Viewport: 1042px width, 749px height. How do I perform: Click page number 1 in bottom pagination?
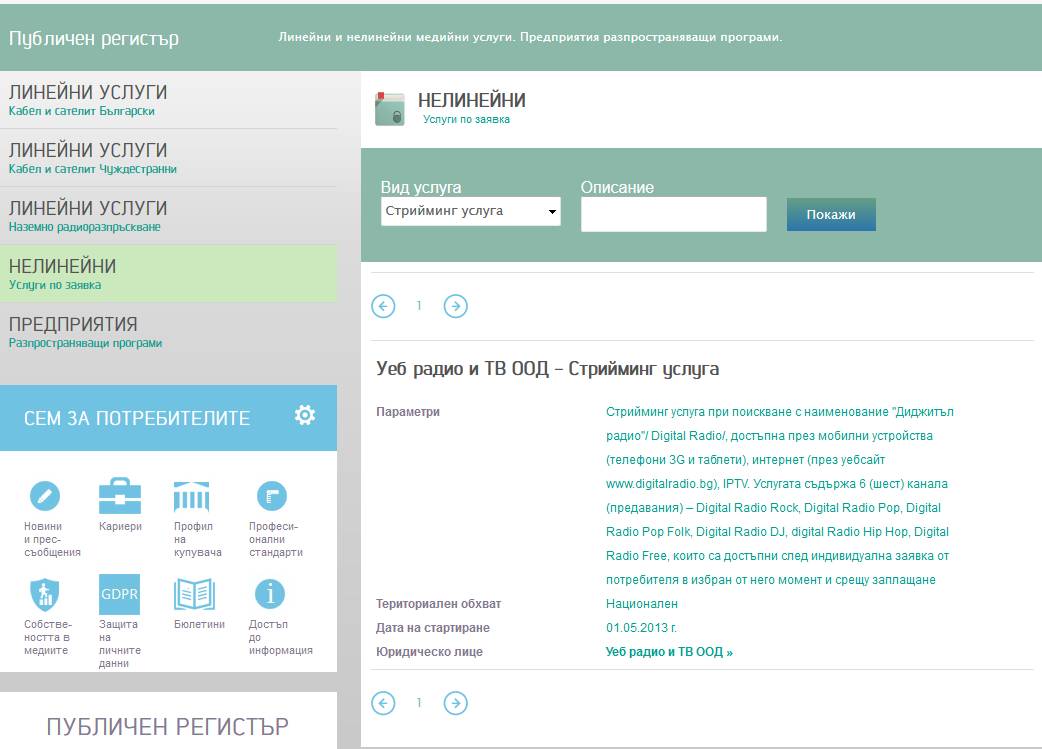point(419,702)
